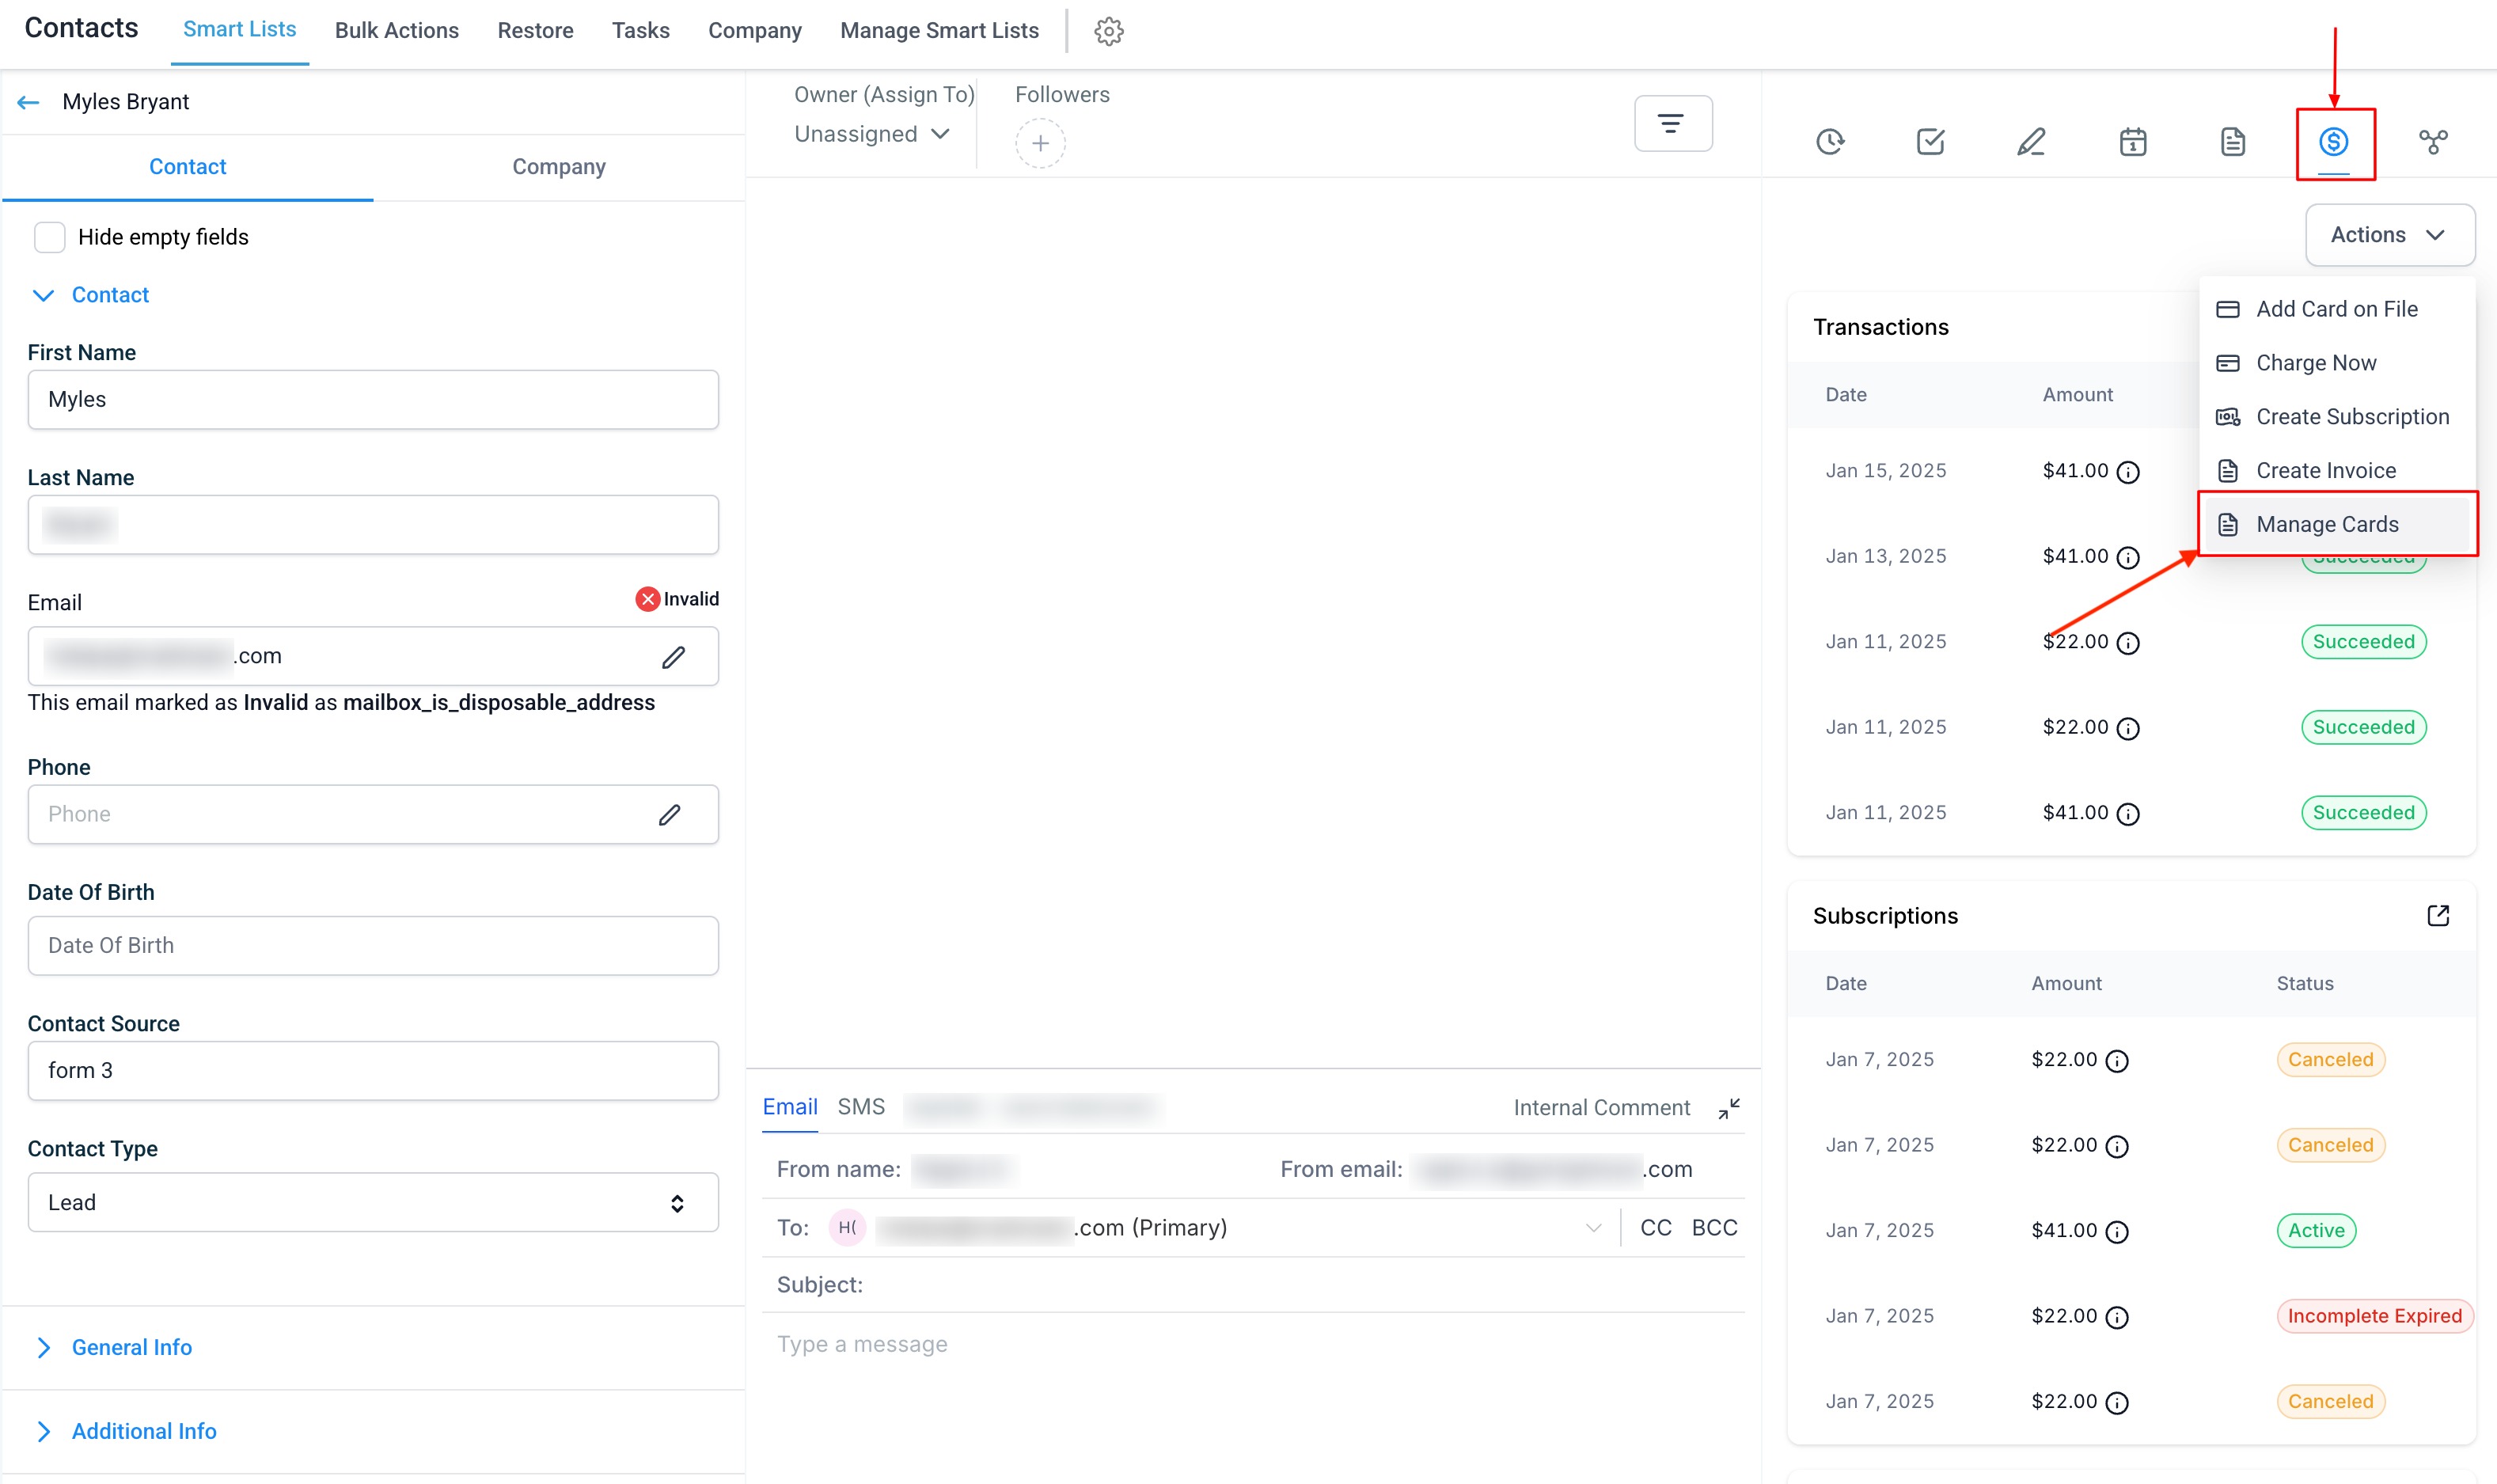Viewport: 2497px width, 1484px height.
Task: Click the Date Of Birth field
Action: tap(373, 946)
